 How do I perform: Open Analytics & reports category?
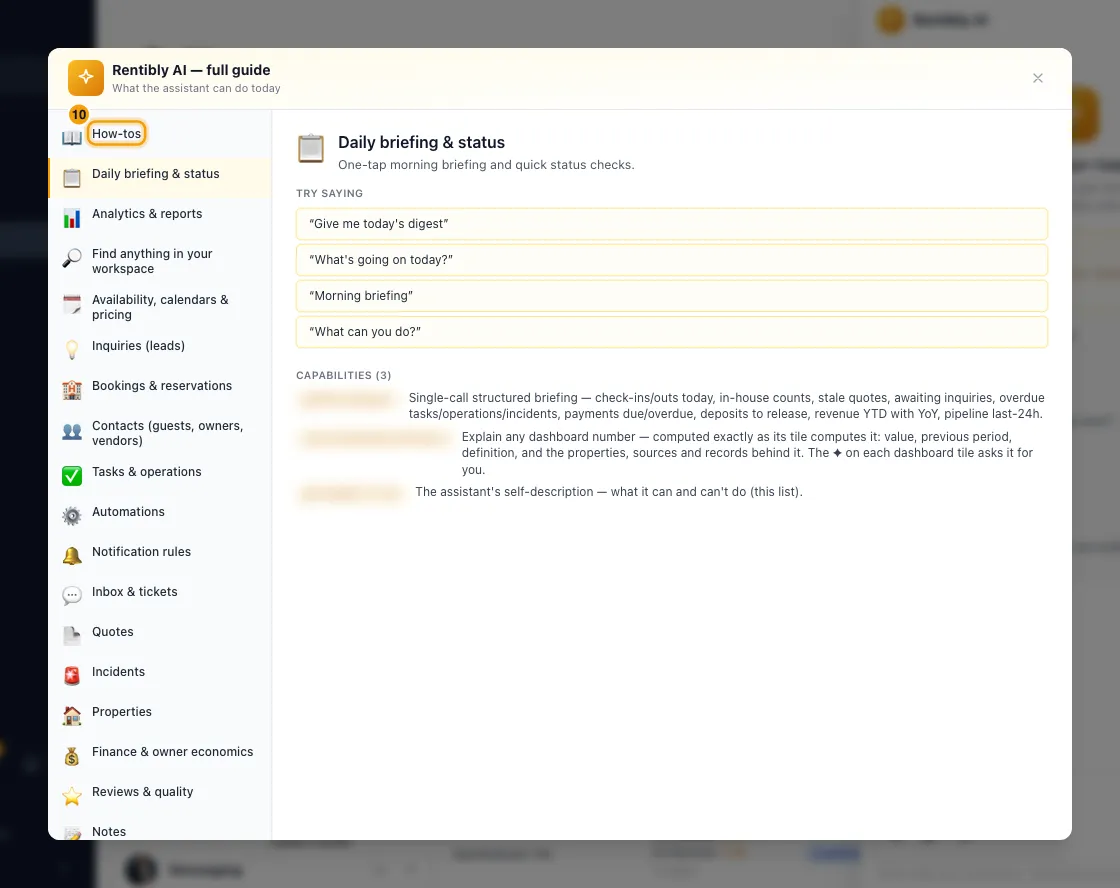pos(160,218)
